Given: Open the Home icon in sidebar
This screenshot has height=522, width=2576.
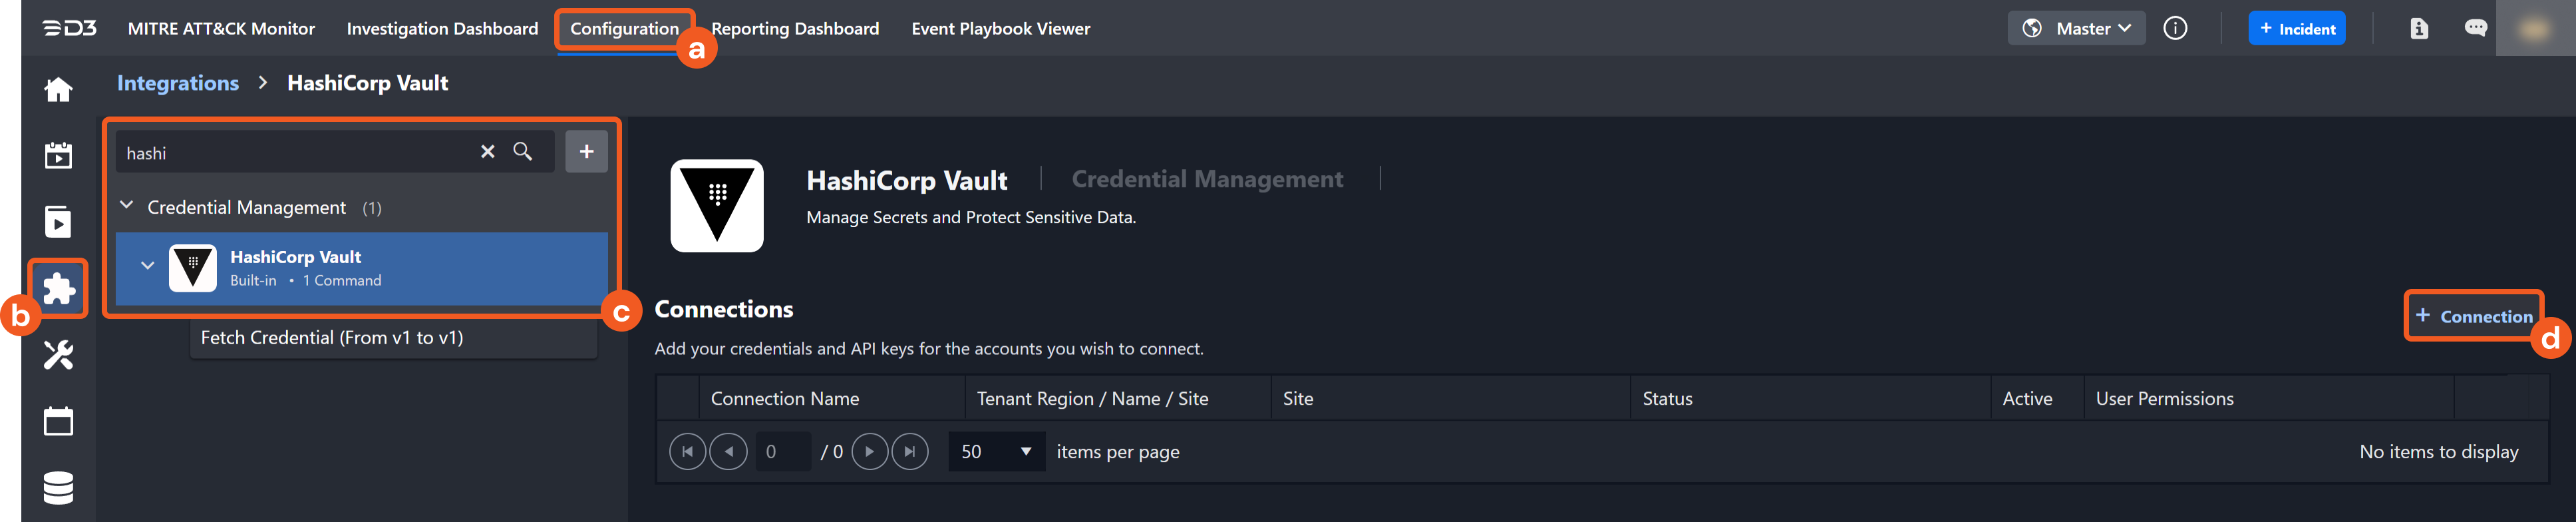Looking at the screenshot, I should click(x=58, y=90).
